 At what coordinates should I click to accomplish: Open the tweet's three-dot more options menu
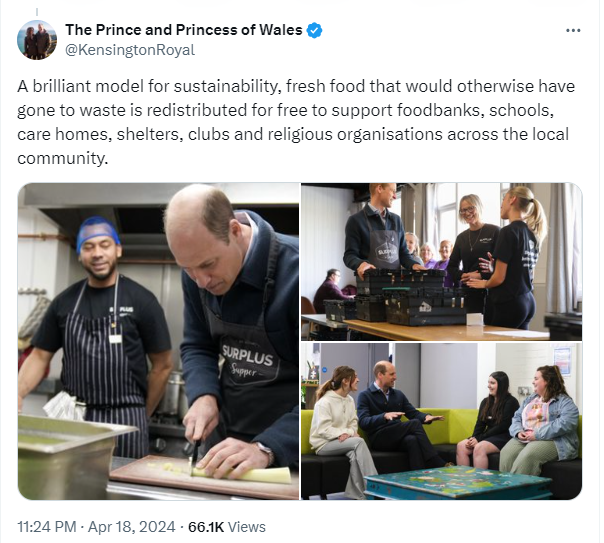coord(573,30)
